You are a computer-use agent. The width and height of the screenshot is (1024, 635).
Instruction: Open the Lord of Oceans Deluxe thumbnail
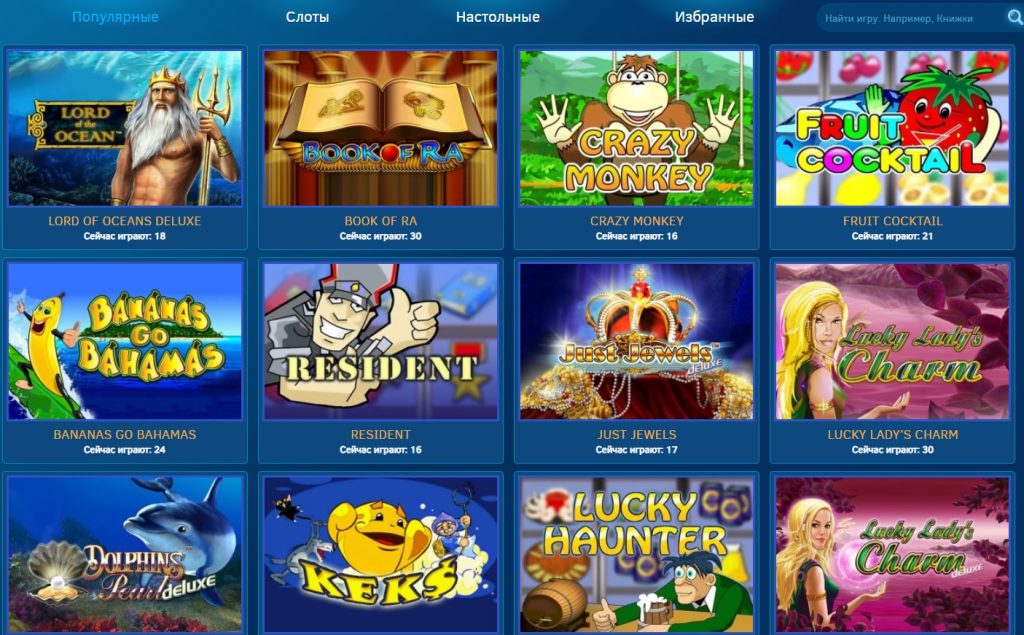[x=125, y=129]
